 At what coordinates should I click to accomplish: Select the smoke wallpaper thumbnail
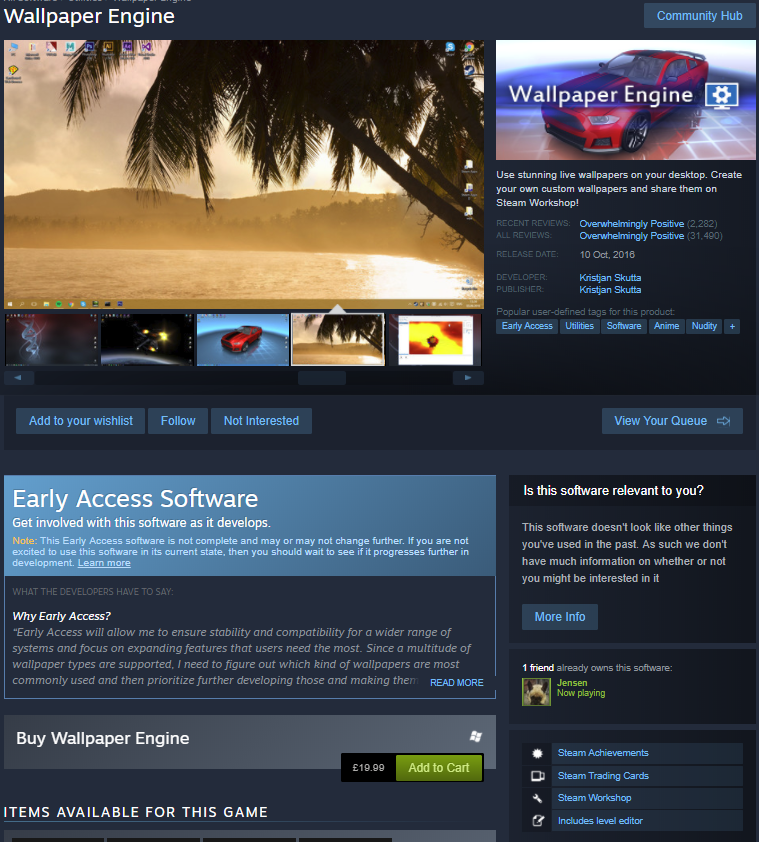[x=52, y=340]
